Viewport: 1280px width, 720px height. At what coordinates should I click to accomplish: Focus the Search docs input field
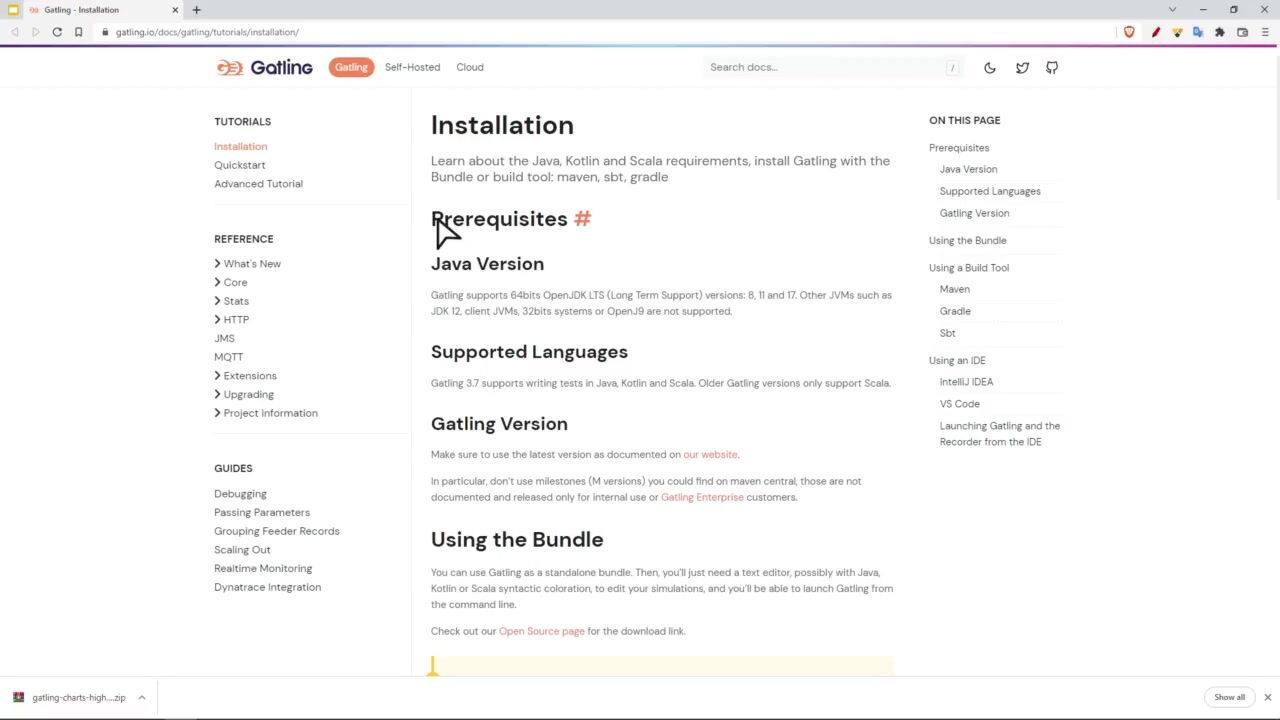(x=825, y=67)
